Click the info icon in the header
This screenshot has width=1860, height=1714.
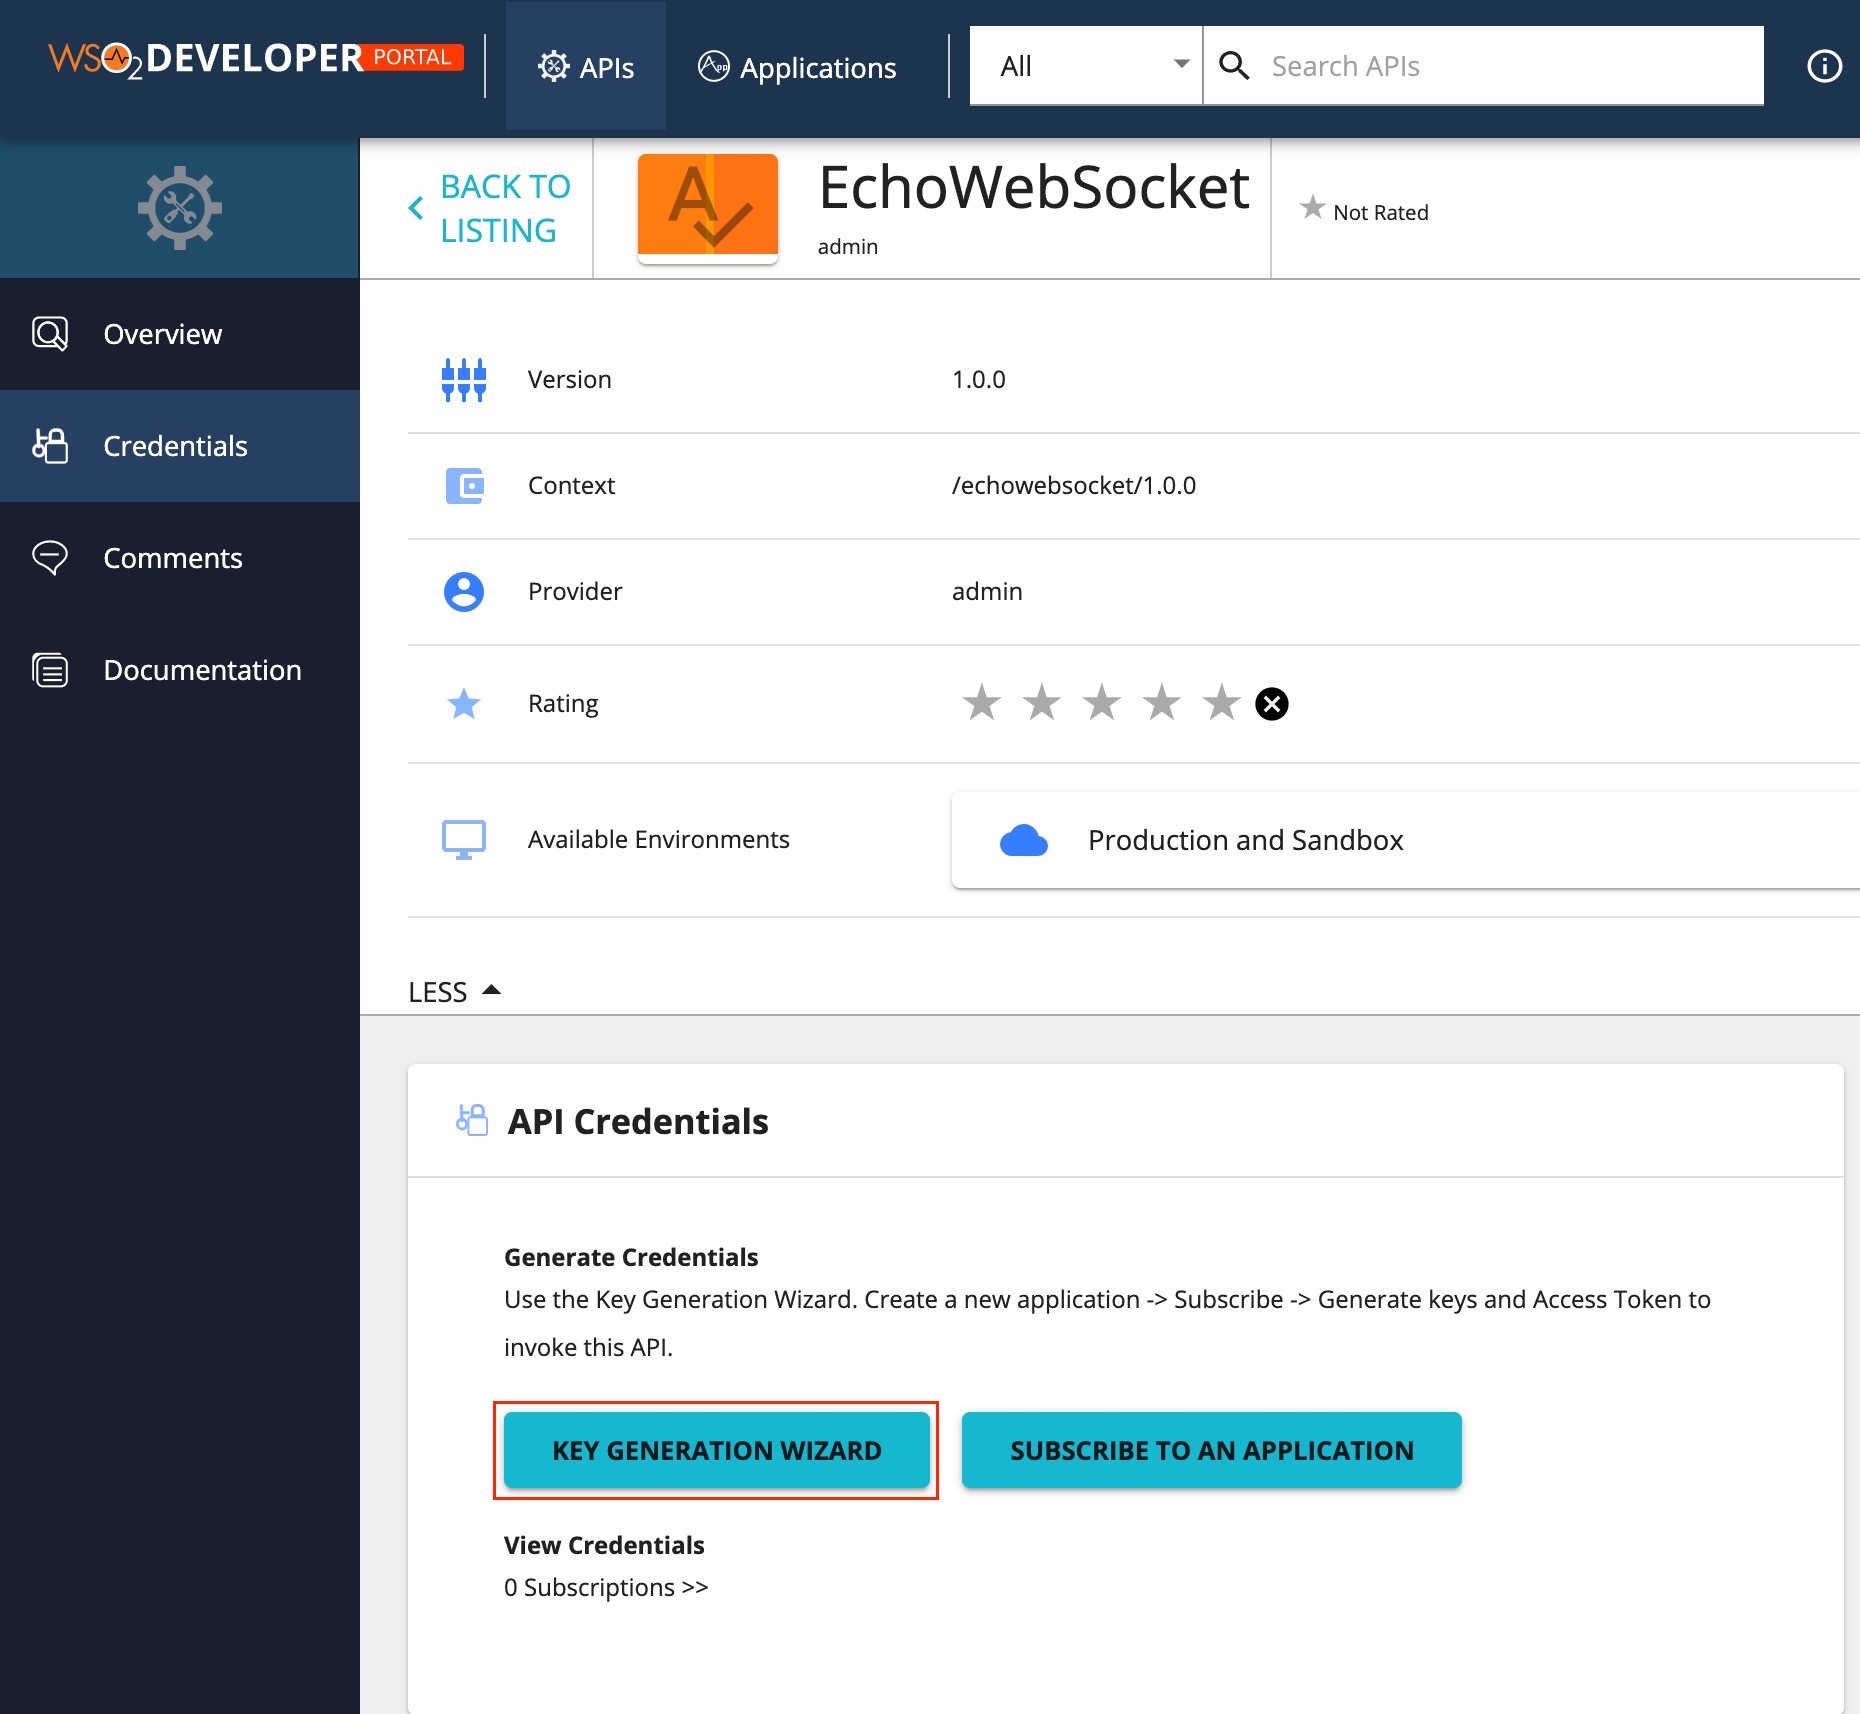click(x=1824, y=66)
